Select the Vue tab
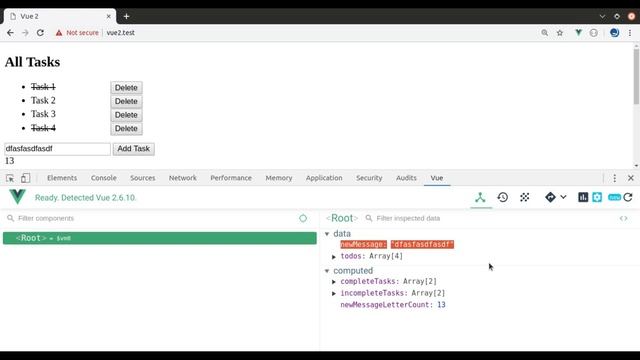 [x=437, y=178]
